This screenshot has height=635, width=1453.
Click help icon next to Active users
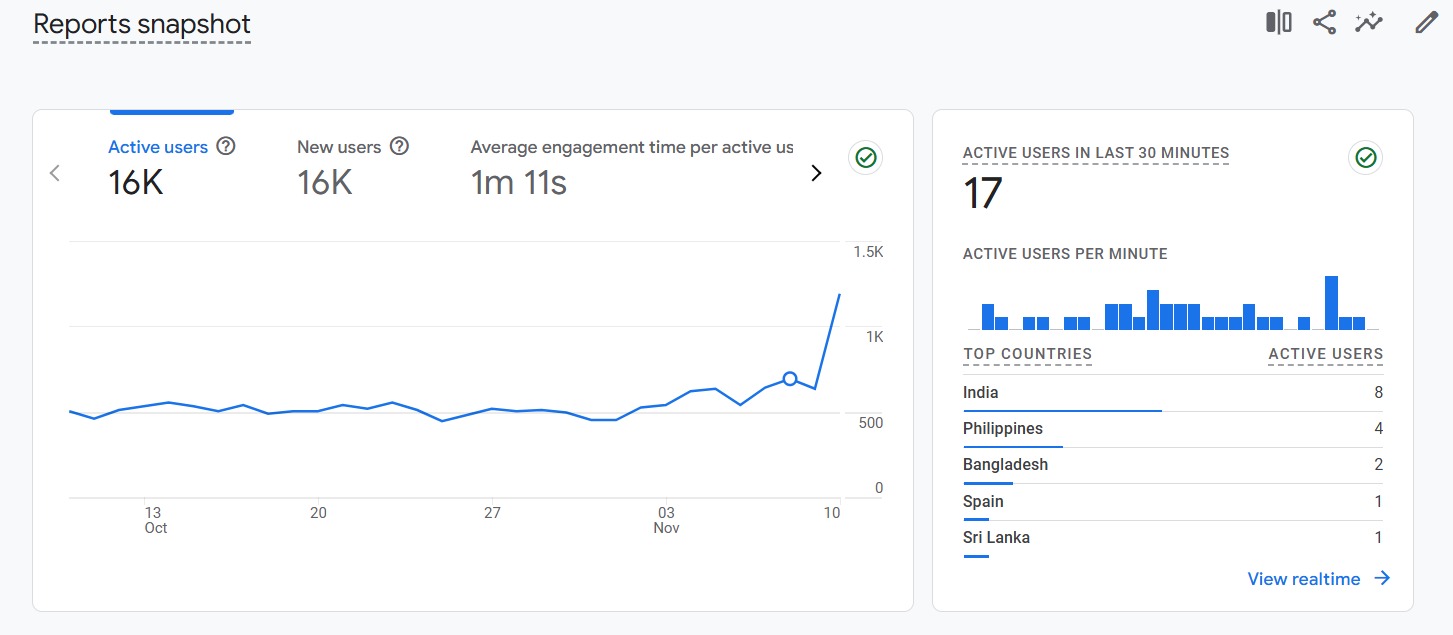pos(226,147)
